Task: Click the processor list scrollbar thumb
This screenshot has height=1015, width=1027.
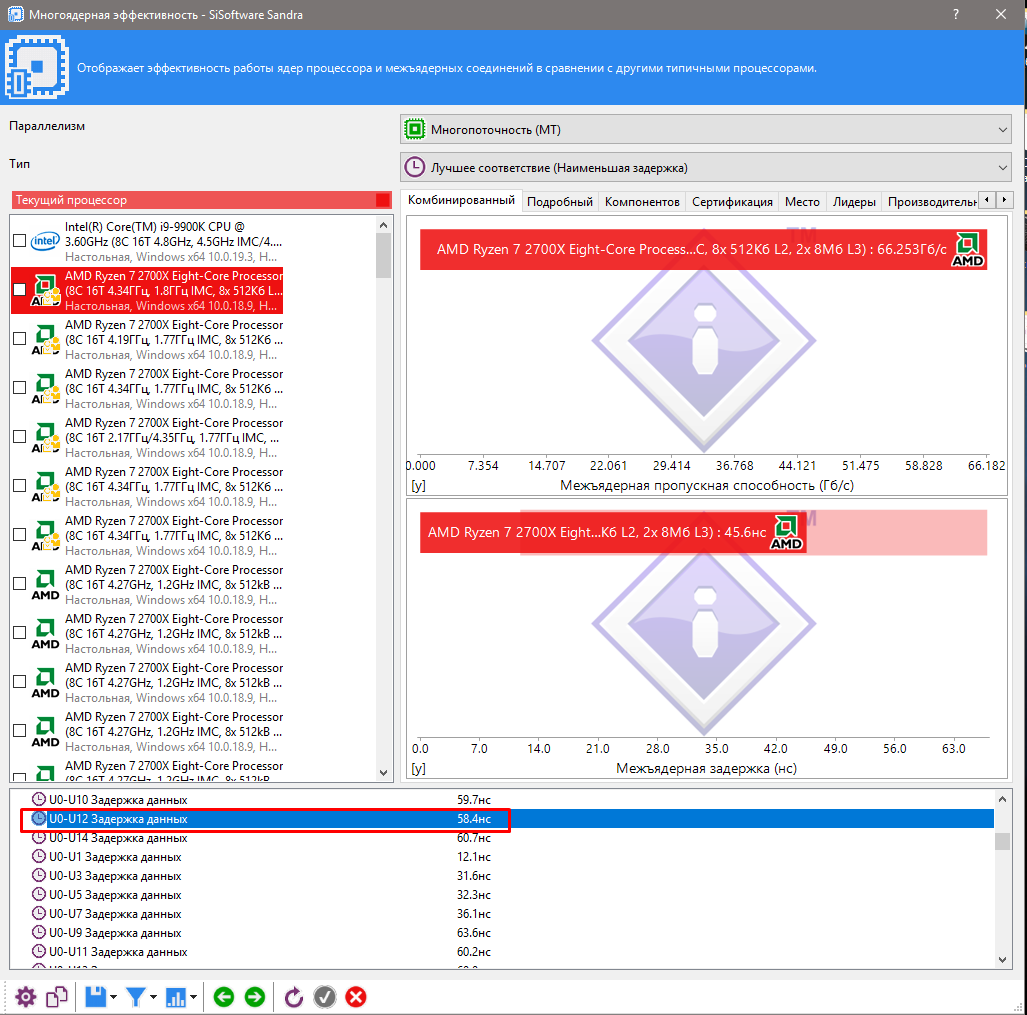Action: click(x=384, y=255)
